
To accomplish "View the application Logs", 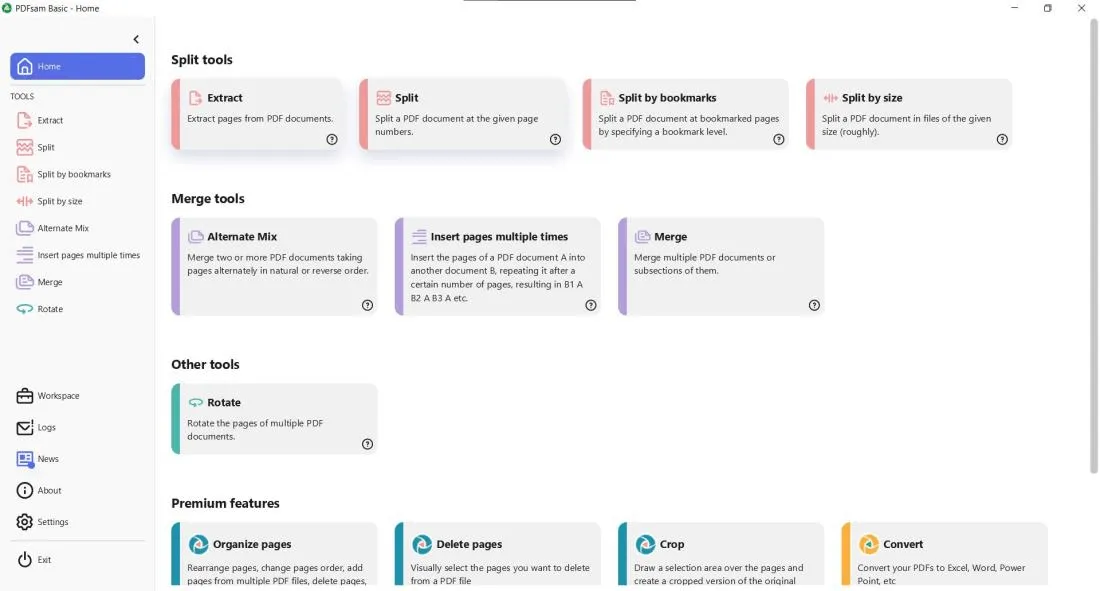I will click(x=45, y=427).
